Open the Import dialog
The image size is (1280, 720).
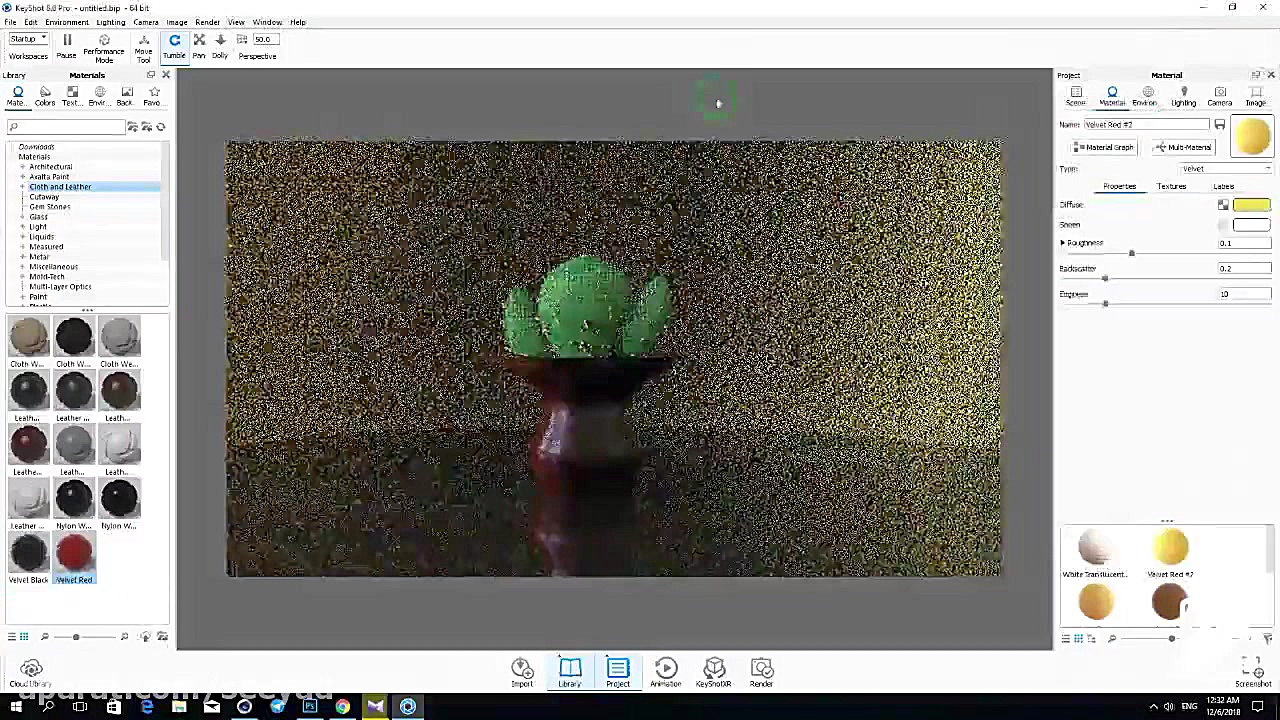click(522, 672)
